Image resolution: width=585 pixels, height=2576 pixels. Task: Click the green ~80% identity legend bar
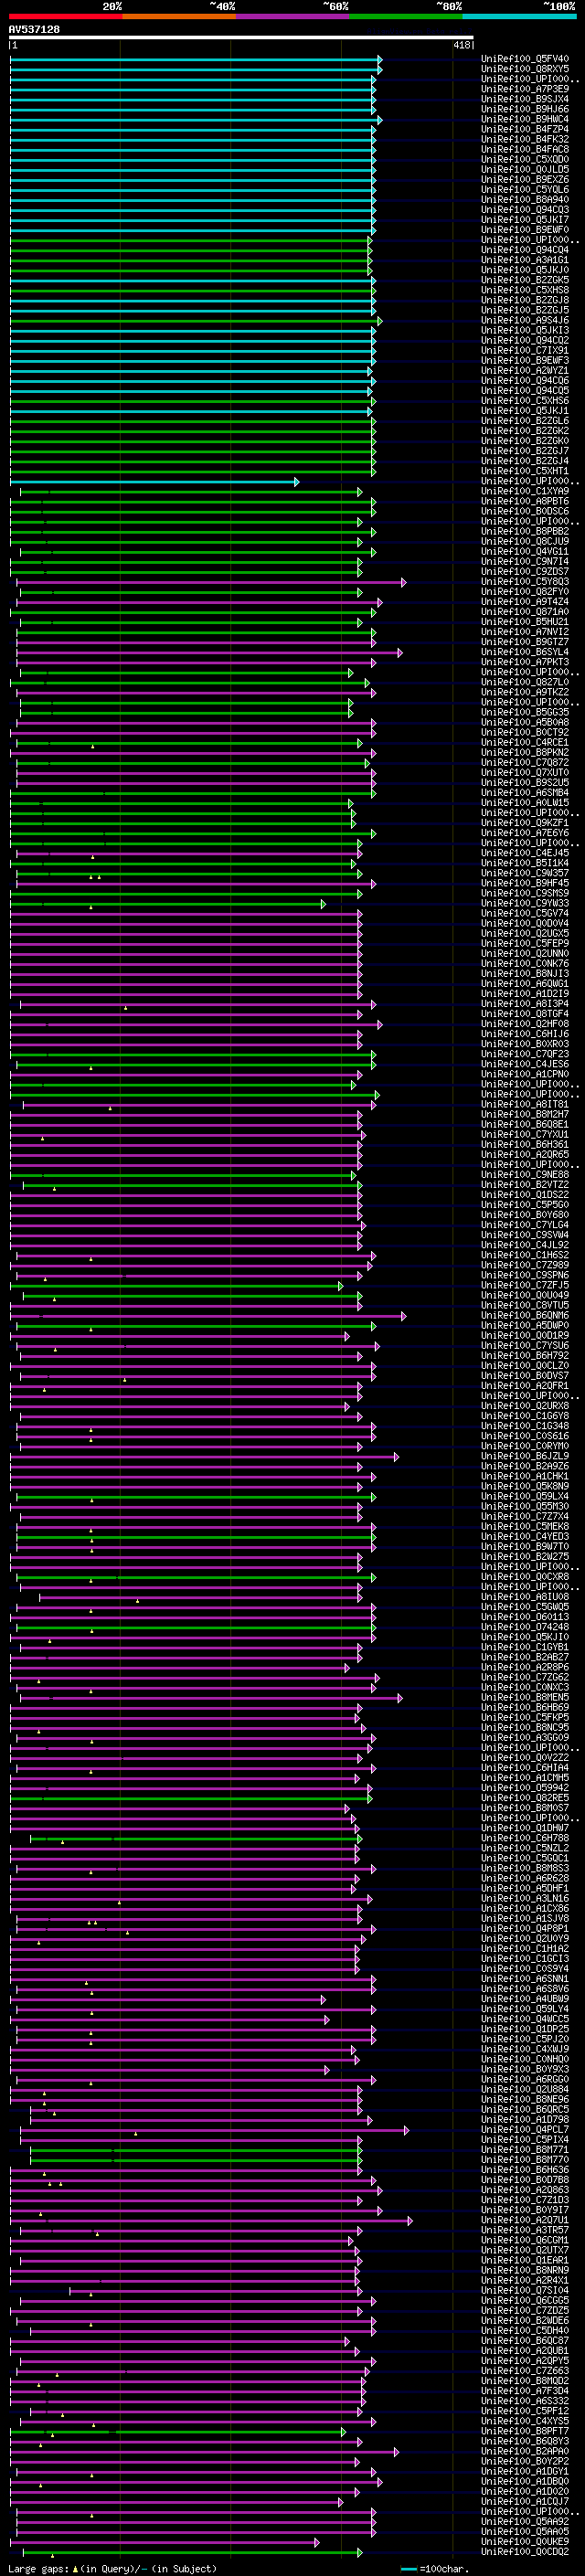pos(406,16)
